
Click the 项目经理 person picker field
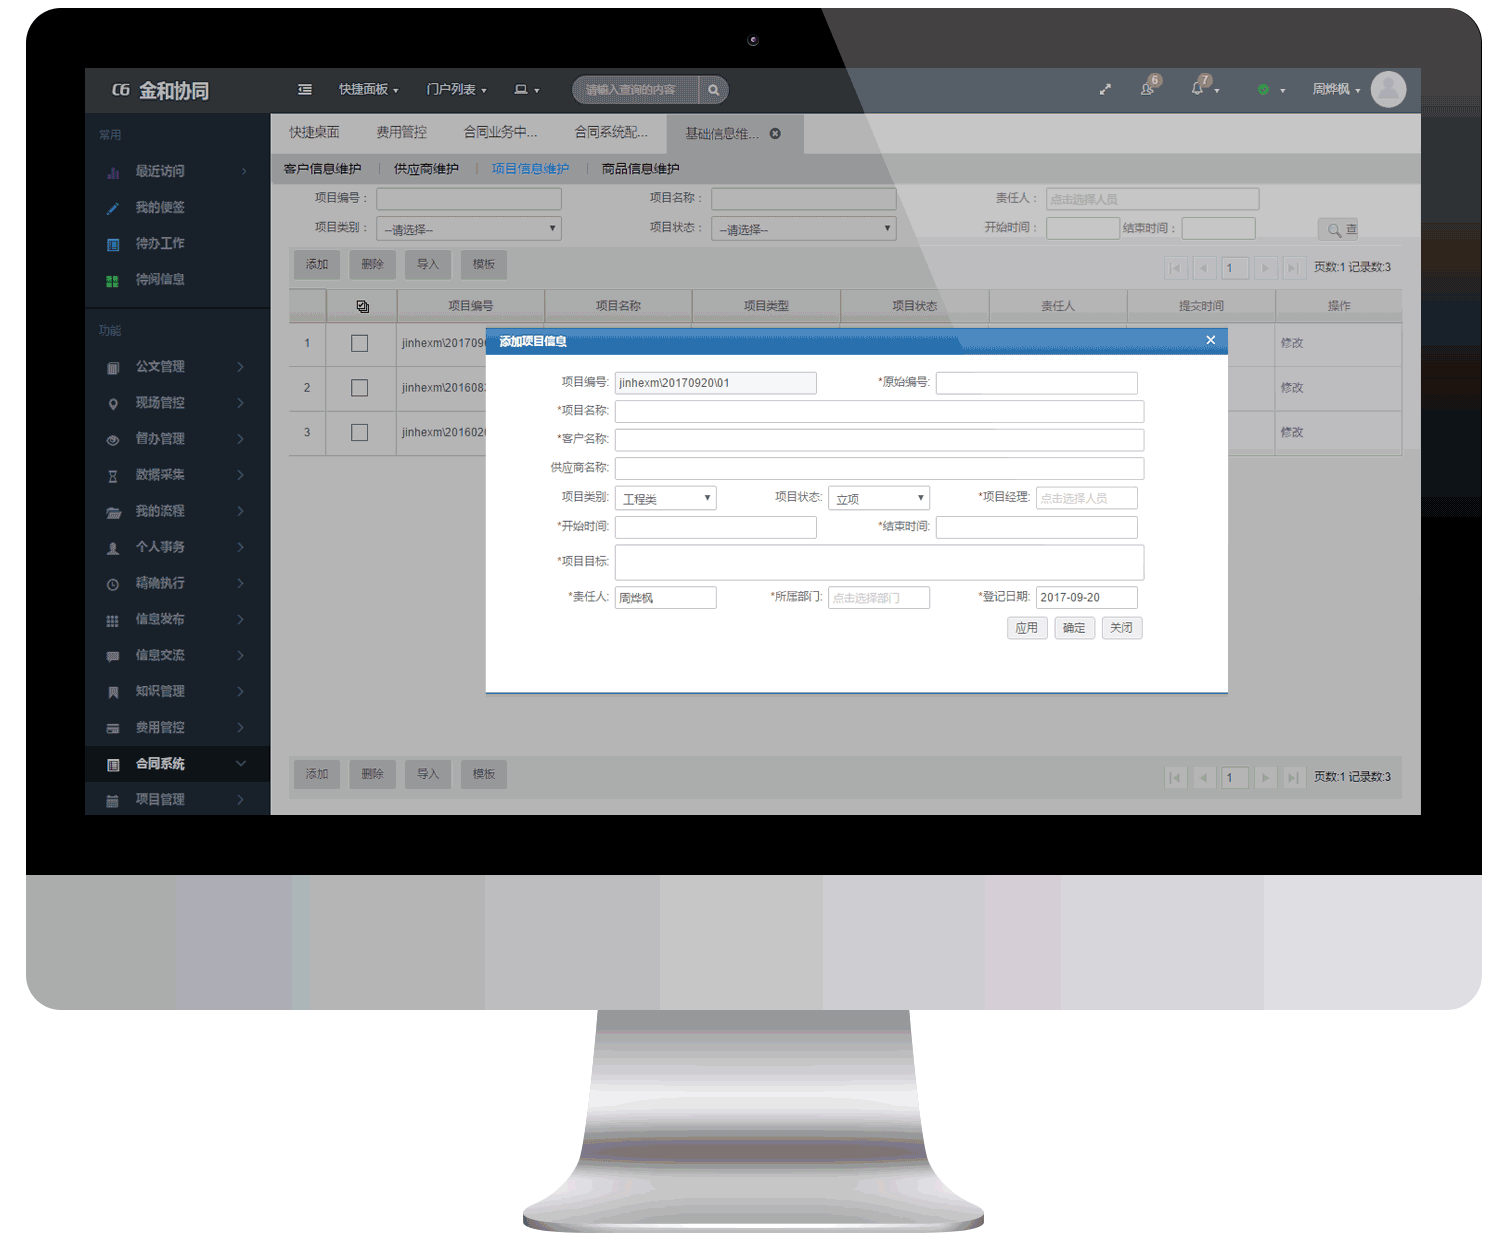(x=1087, y=498)
